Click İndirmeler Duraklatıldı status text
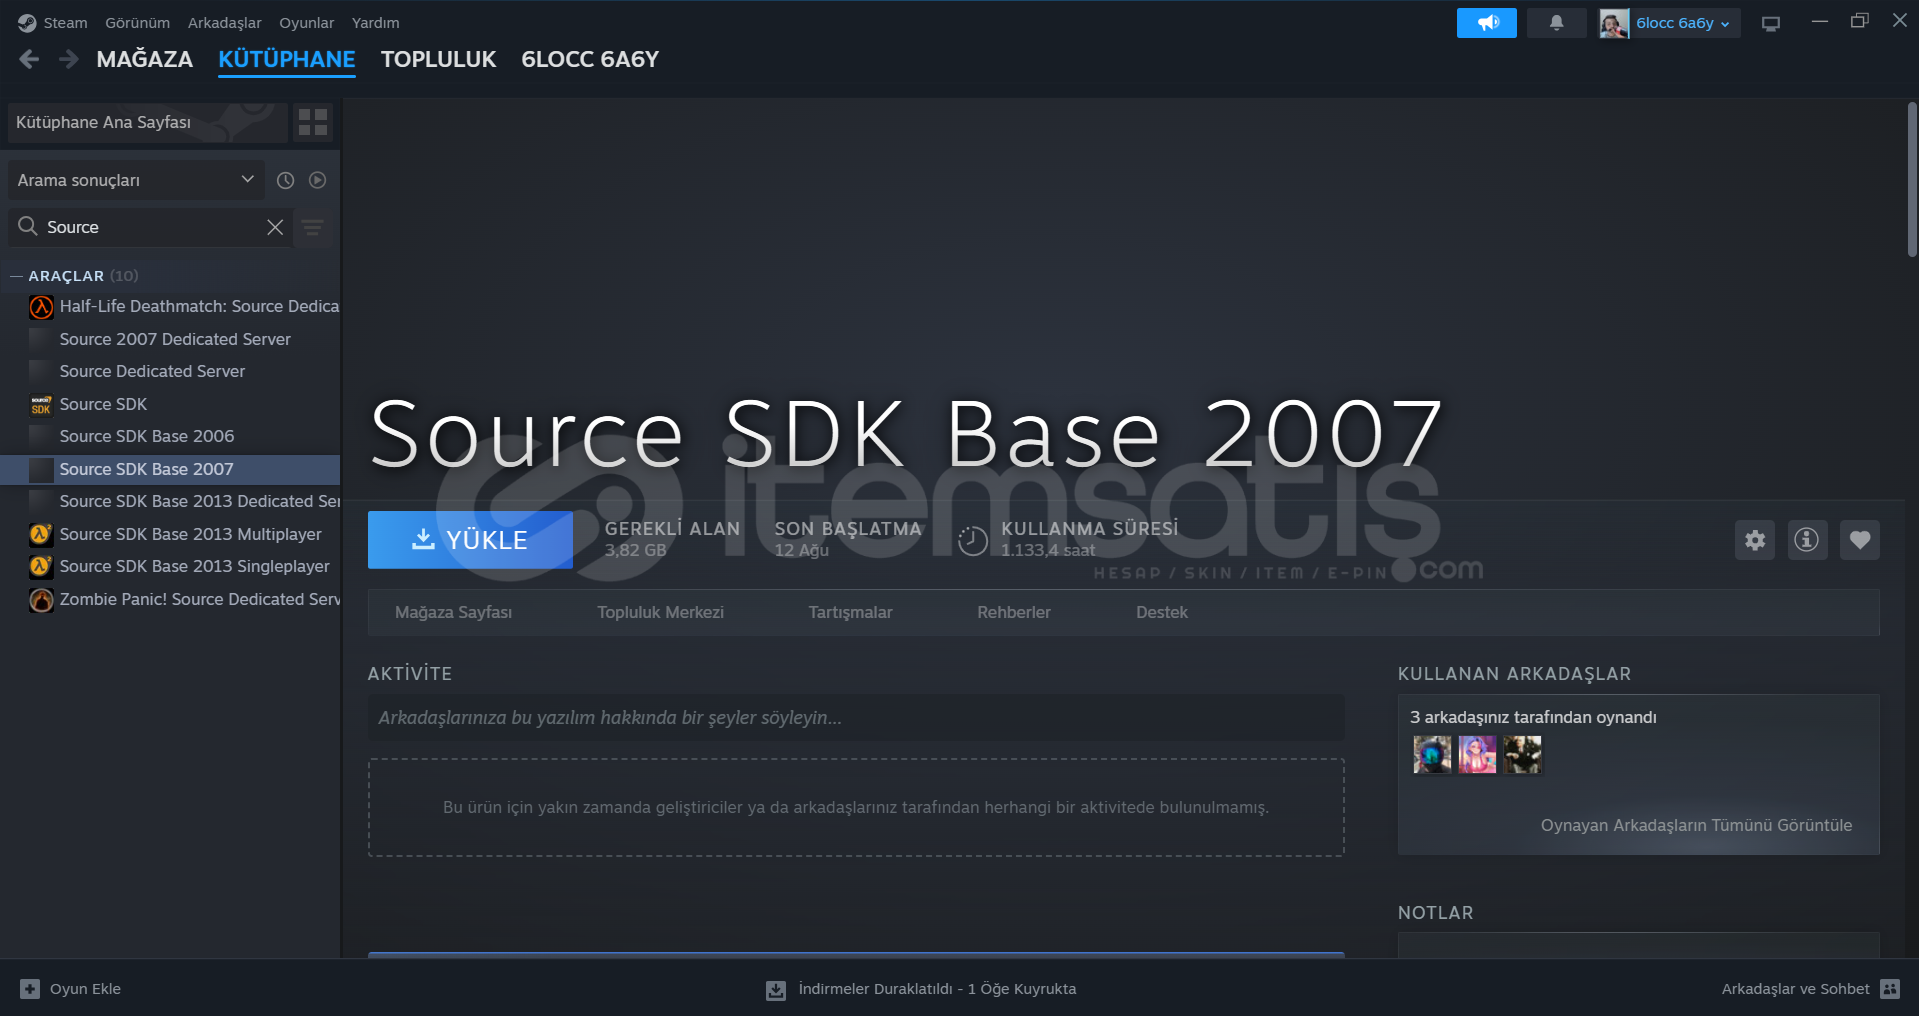 click(x=937, y=989)
